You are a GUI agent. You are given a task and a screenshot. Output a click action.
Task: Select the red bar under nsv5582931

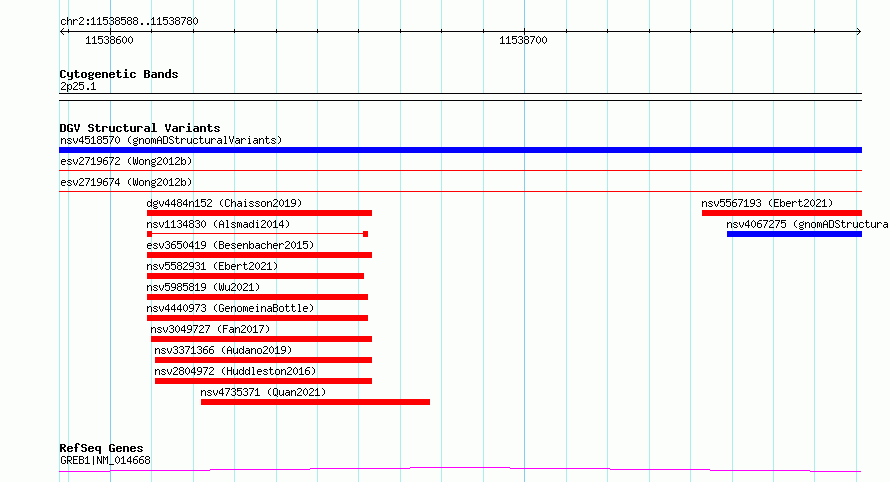tap(255, 276)
